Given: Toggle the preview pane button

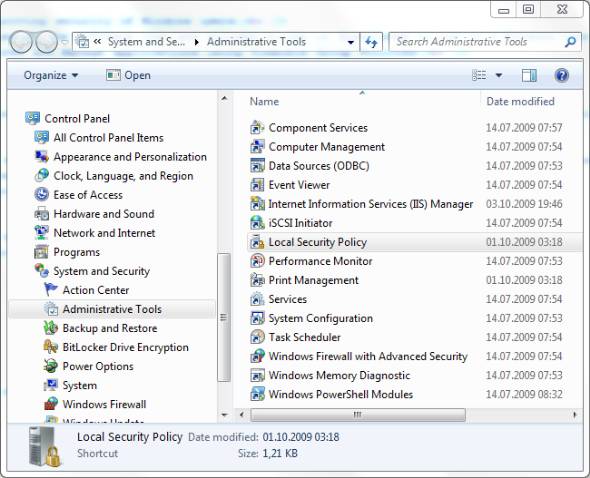Looking at the screenshot, I should click(529, 75).
